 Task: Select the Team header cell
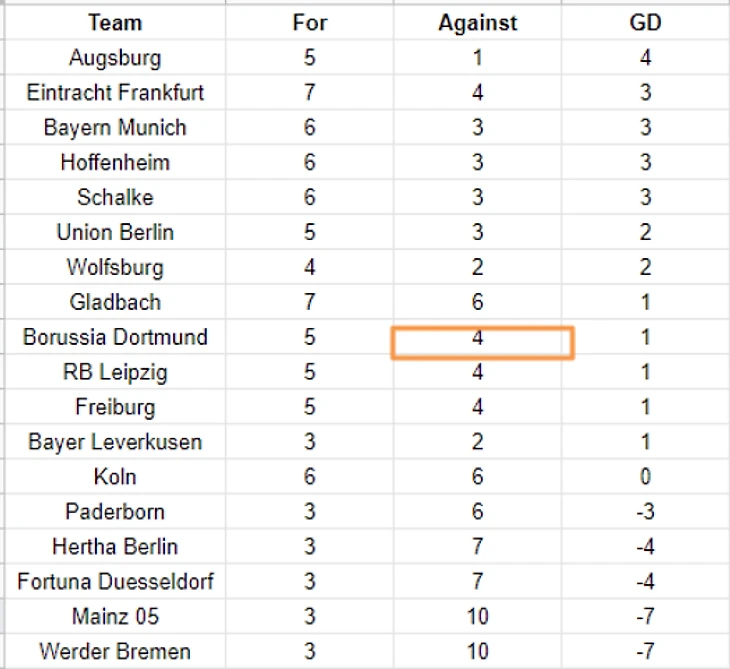click(x=115, y=22)
